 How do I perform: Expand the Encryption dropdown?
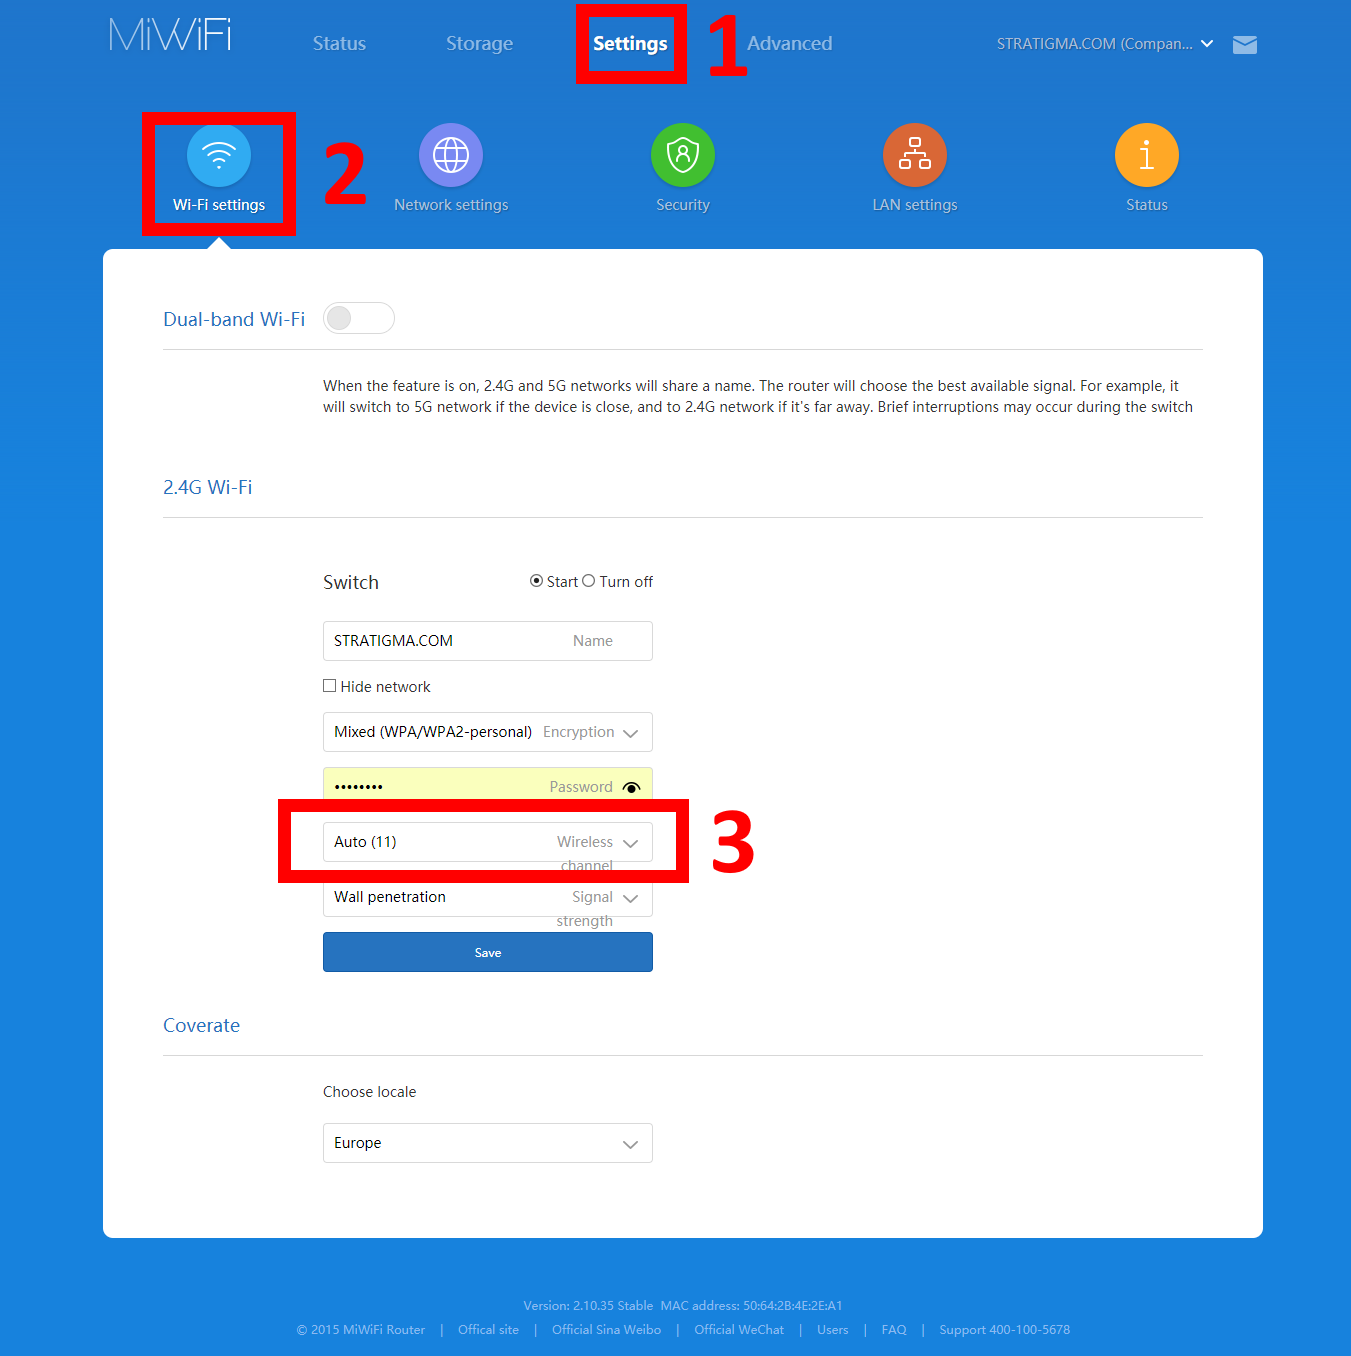pos(488,732)
